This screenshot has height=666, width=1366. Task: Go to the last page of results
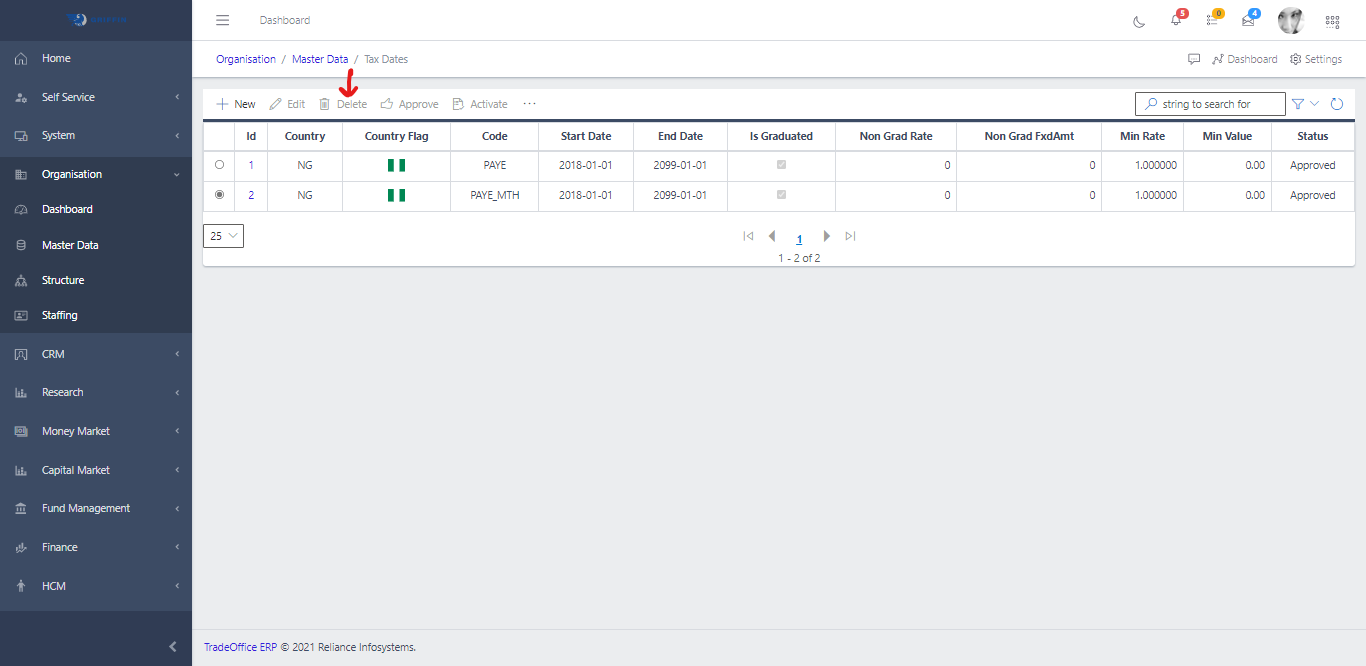(850, 236)
